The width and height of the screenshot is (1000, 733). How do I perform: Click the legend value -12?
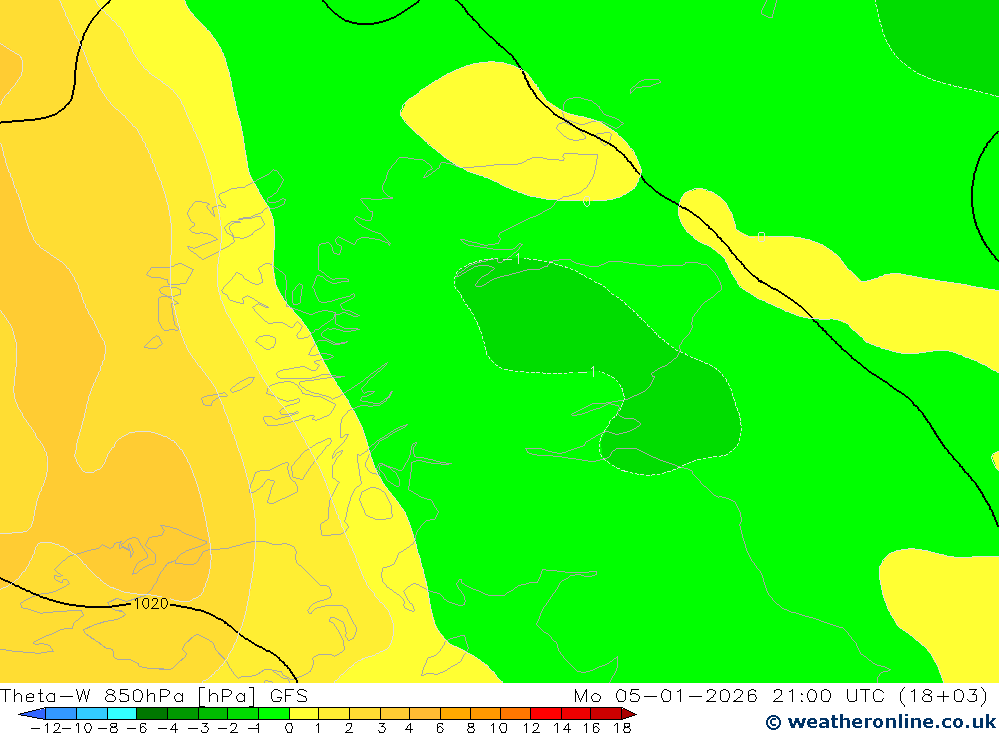click(x=45, y=728)
